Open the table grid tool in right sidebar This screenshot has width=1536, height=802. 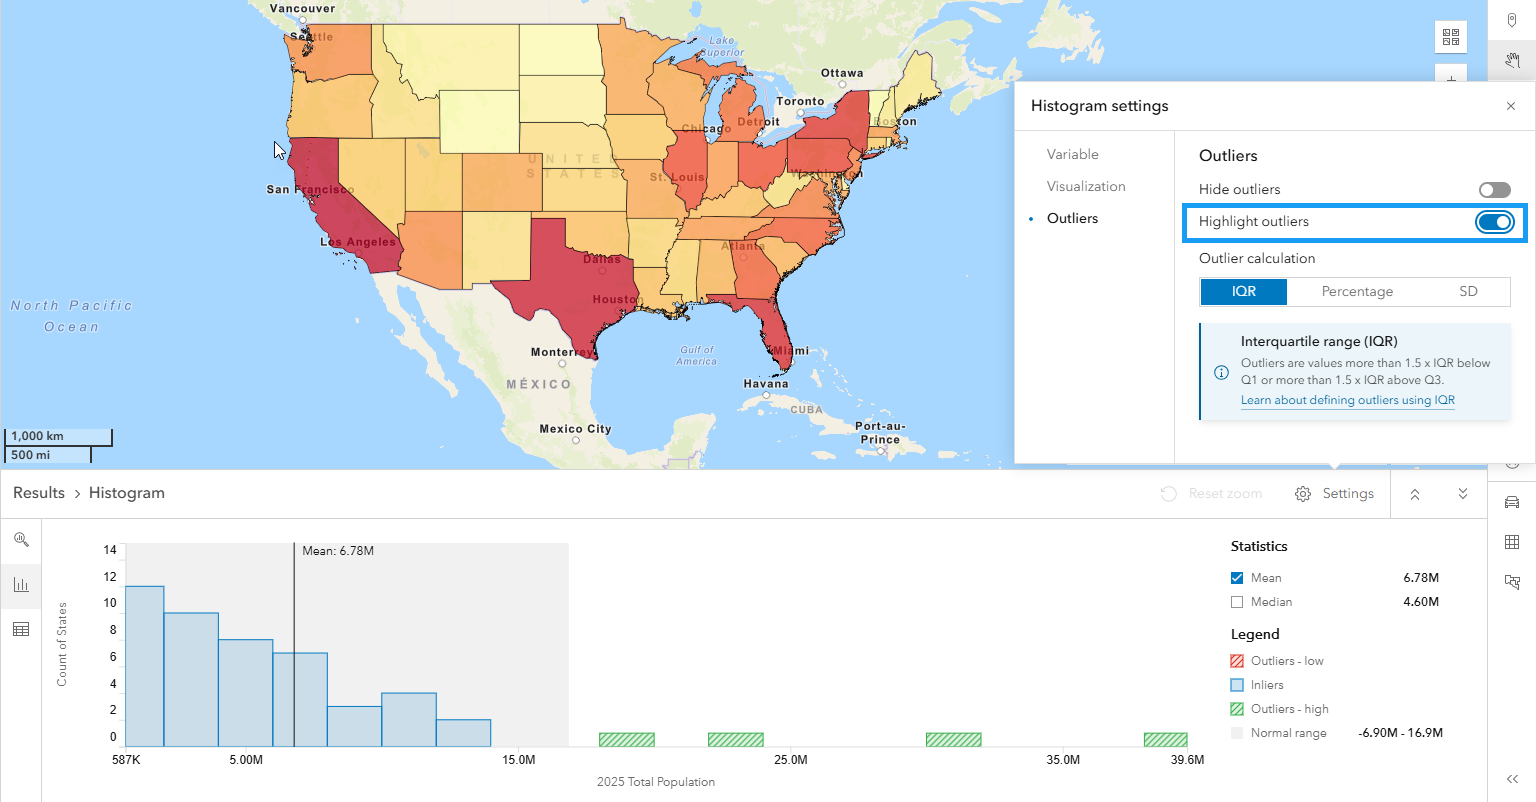coord(1512,542)
